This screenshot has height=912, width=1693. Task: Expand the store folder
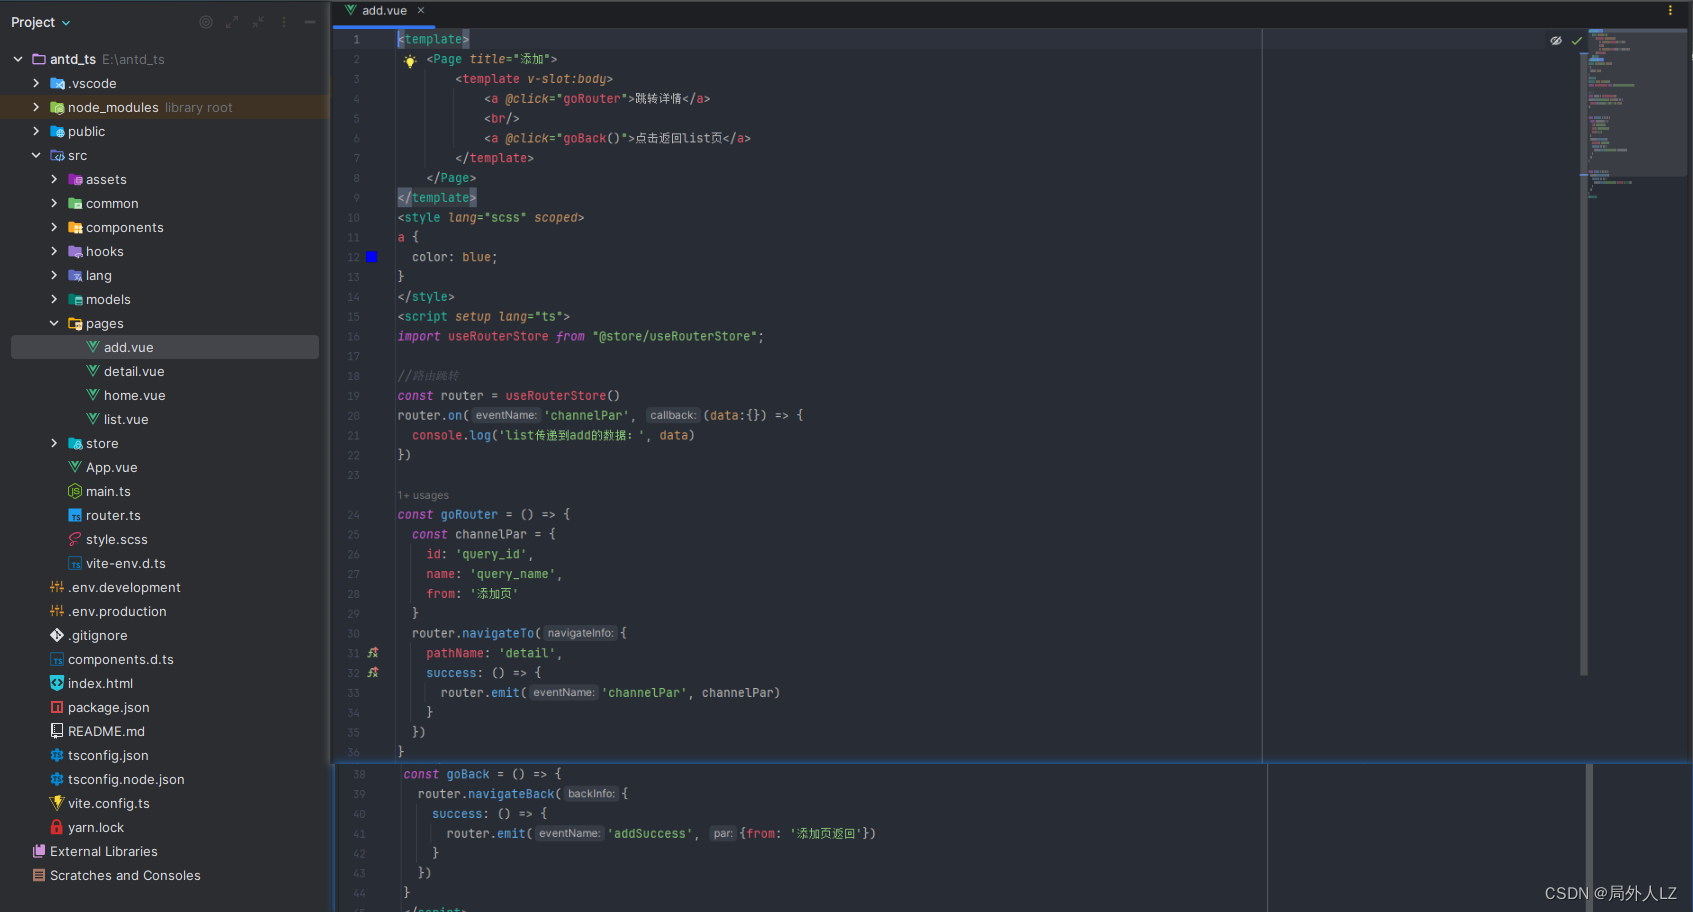(x=54, y=443)
